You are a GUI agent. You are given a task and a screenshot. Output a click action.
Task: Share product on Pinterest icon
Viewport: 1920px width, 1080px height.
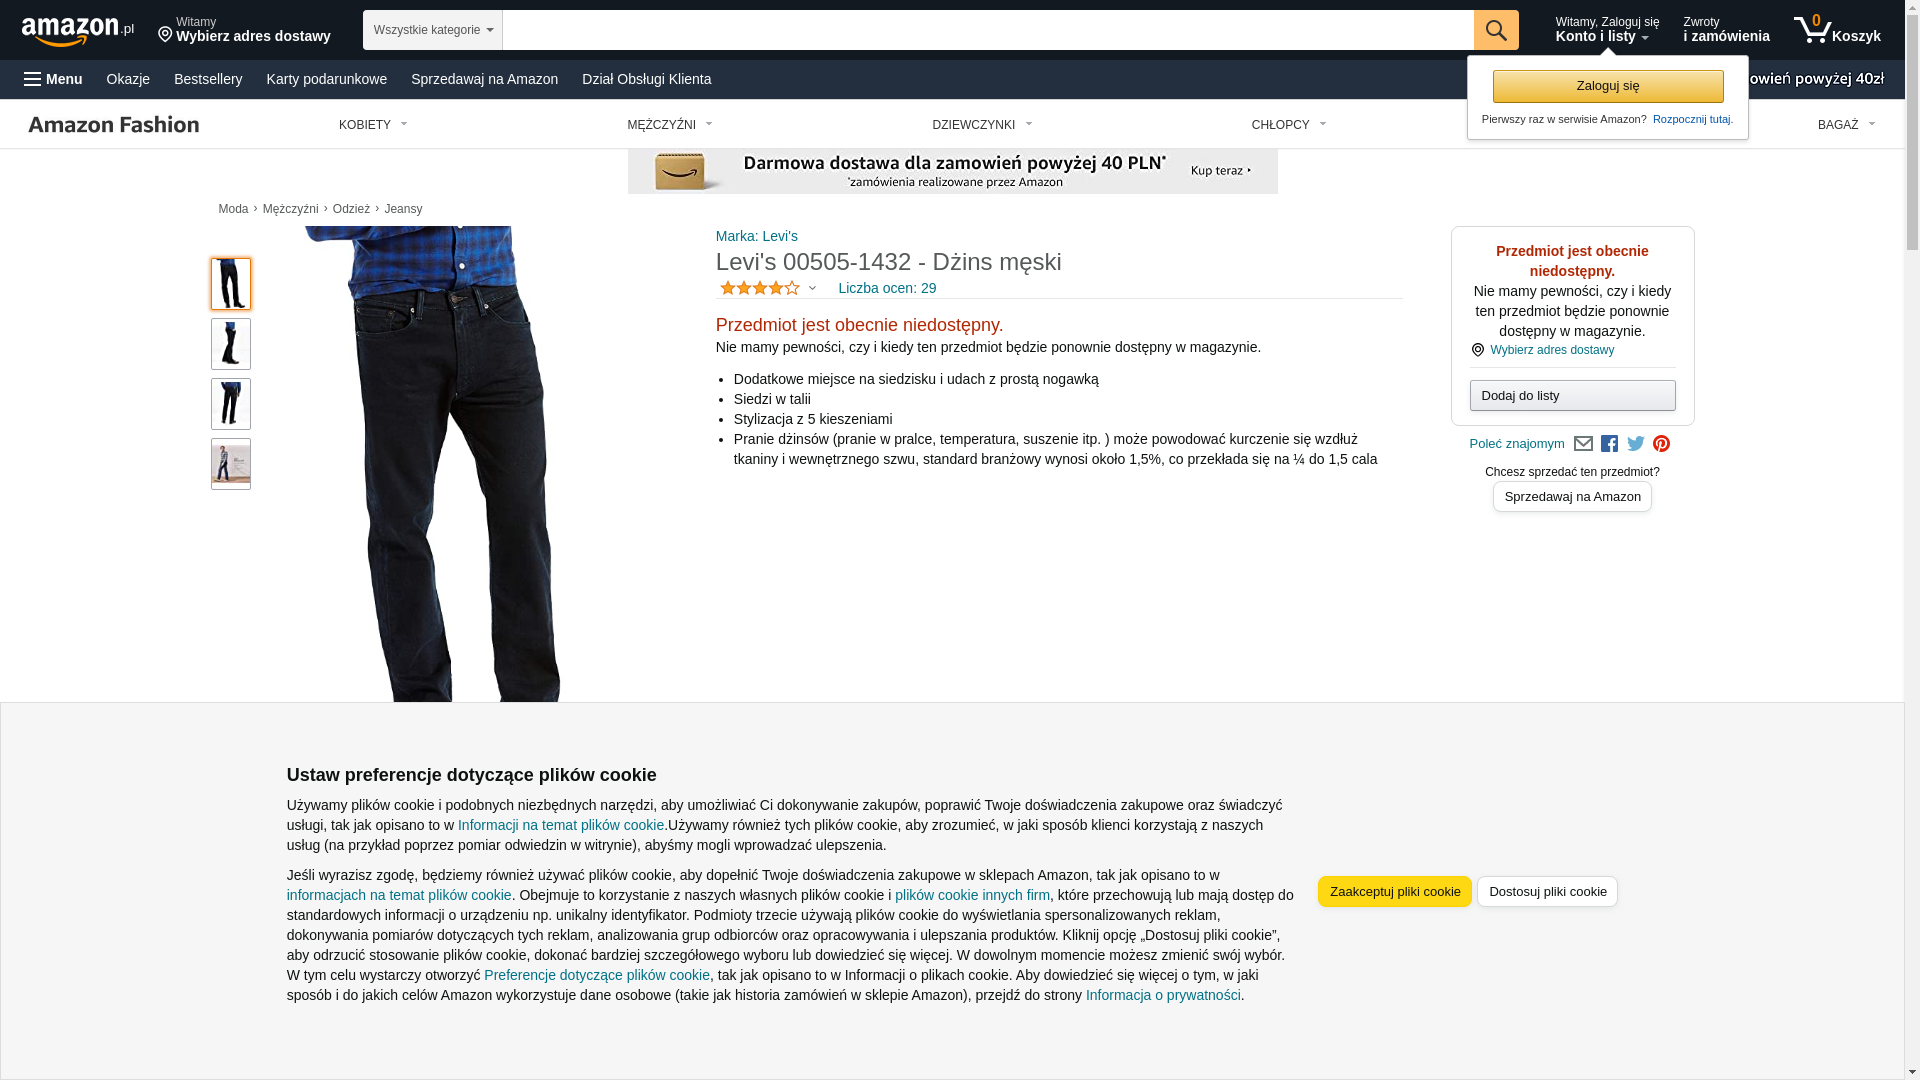coord(1661,444)
